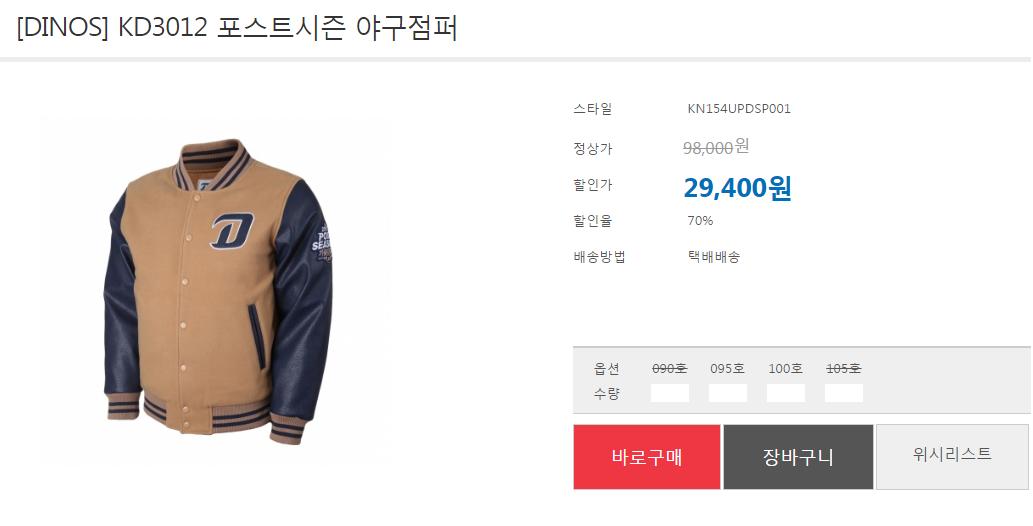Save item with the 위시리스트 button
The image size is (1033, 526).
952,457
